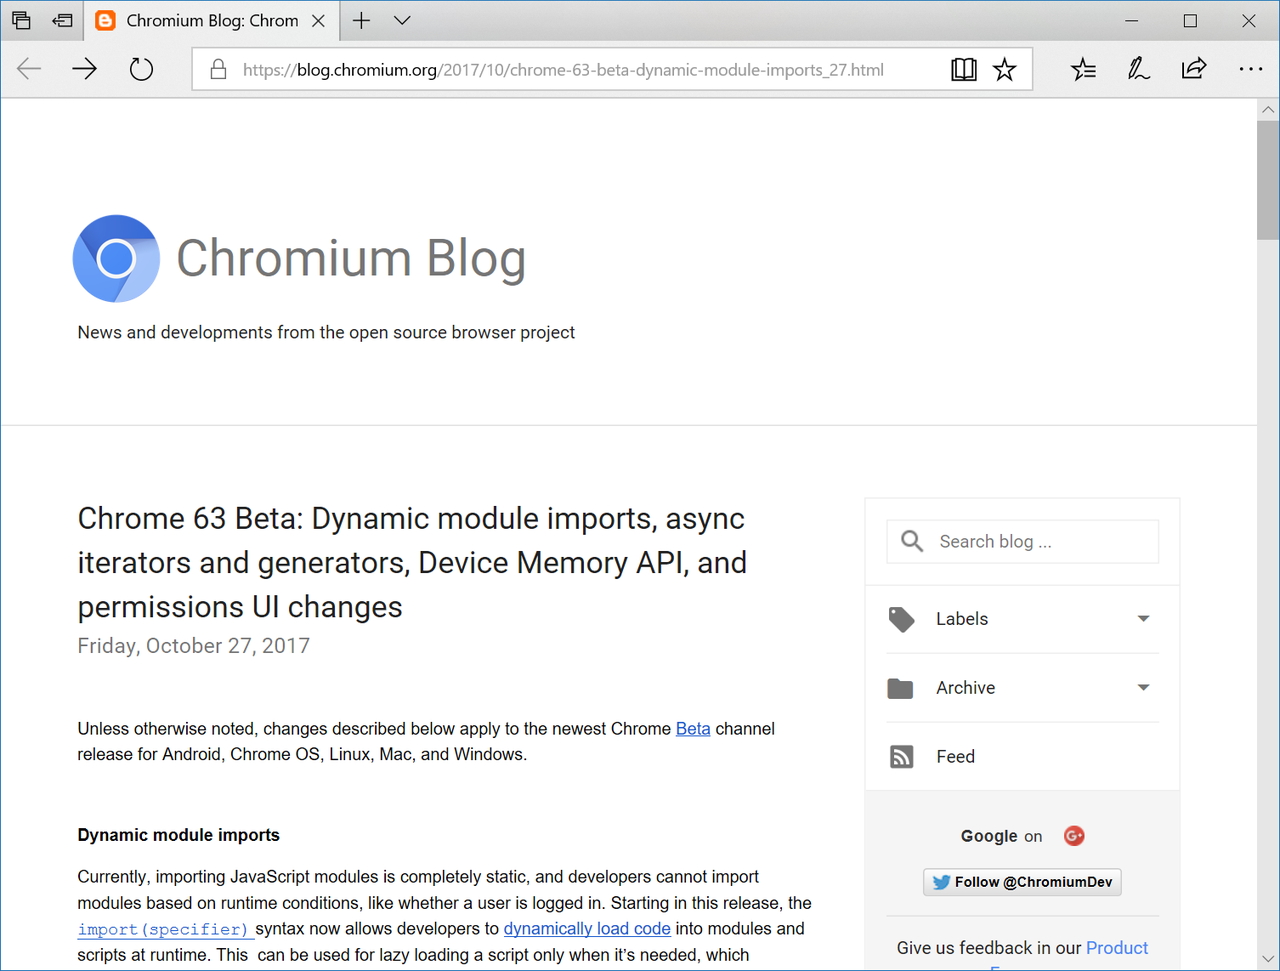This screenshot has width=1280, height=971.
Task: Enable Reading view for this article
Action: [x=963, y=69]
